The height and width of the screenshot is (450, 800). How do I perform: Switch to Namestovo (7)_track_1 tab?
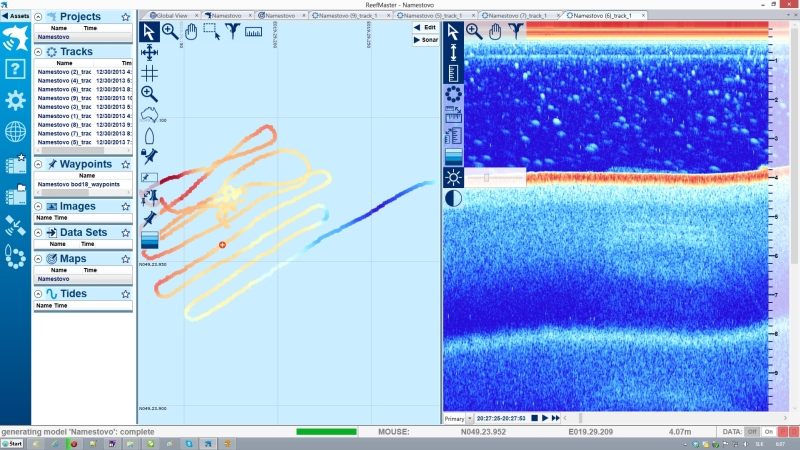click(518, 16)
